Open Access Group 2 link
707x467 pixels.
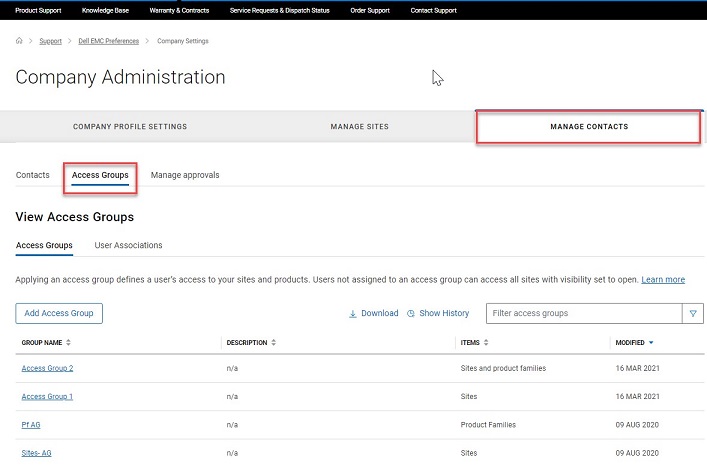47,369
